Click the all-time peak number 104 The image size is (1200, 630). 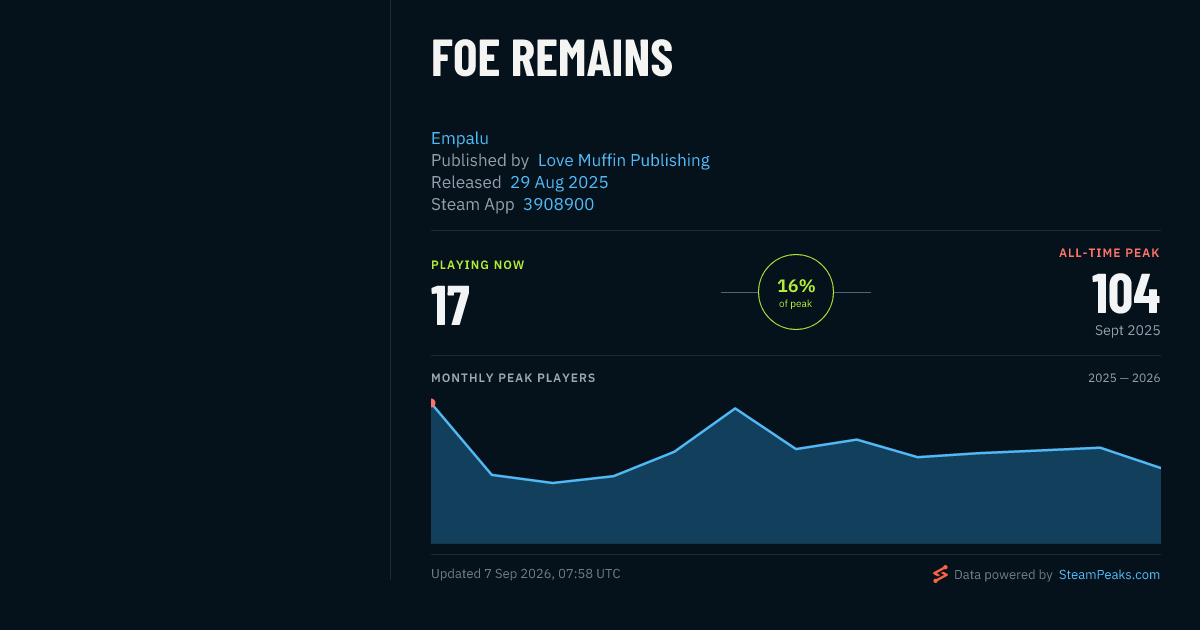[x=1125, y=294]
